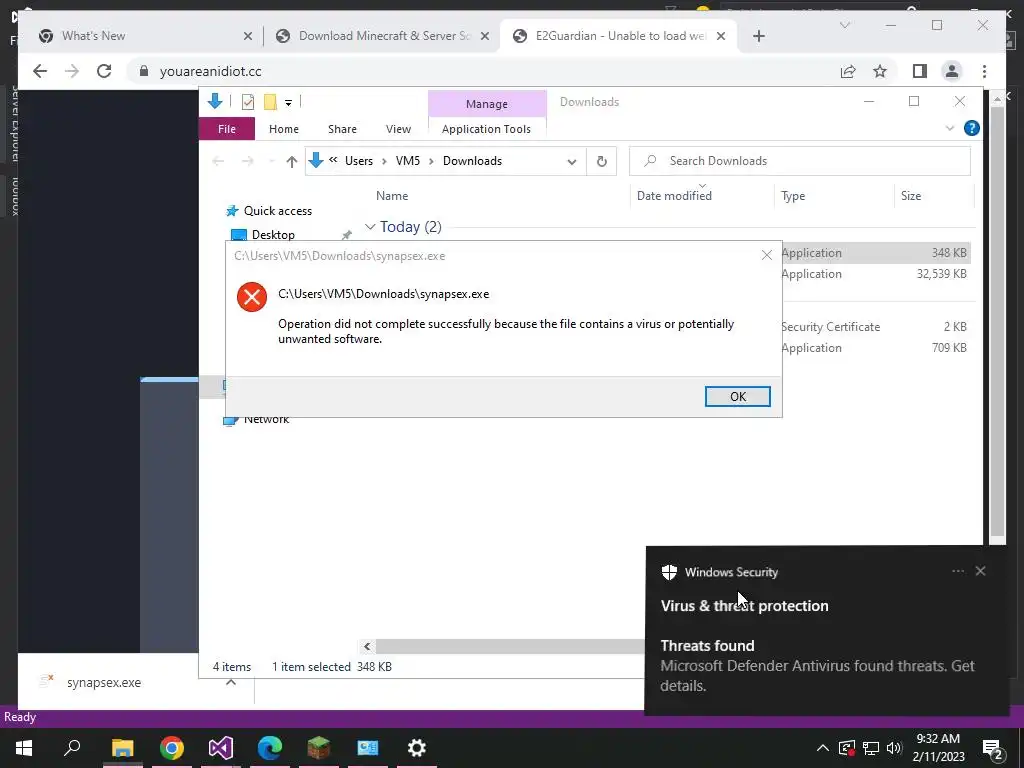1024x768 pixels.
Task: Show hidden system tray icons
Action: coord(822,748)
